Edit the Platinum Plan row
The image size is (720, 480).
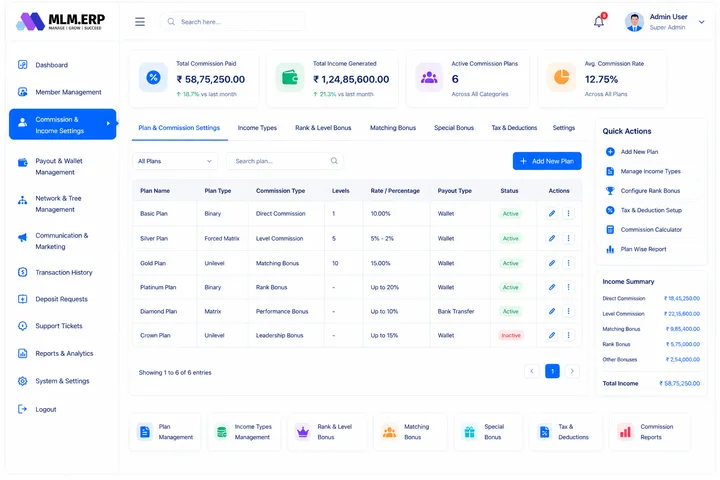552,287
